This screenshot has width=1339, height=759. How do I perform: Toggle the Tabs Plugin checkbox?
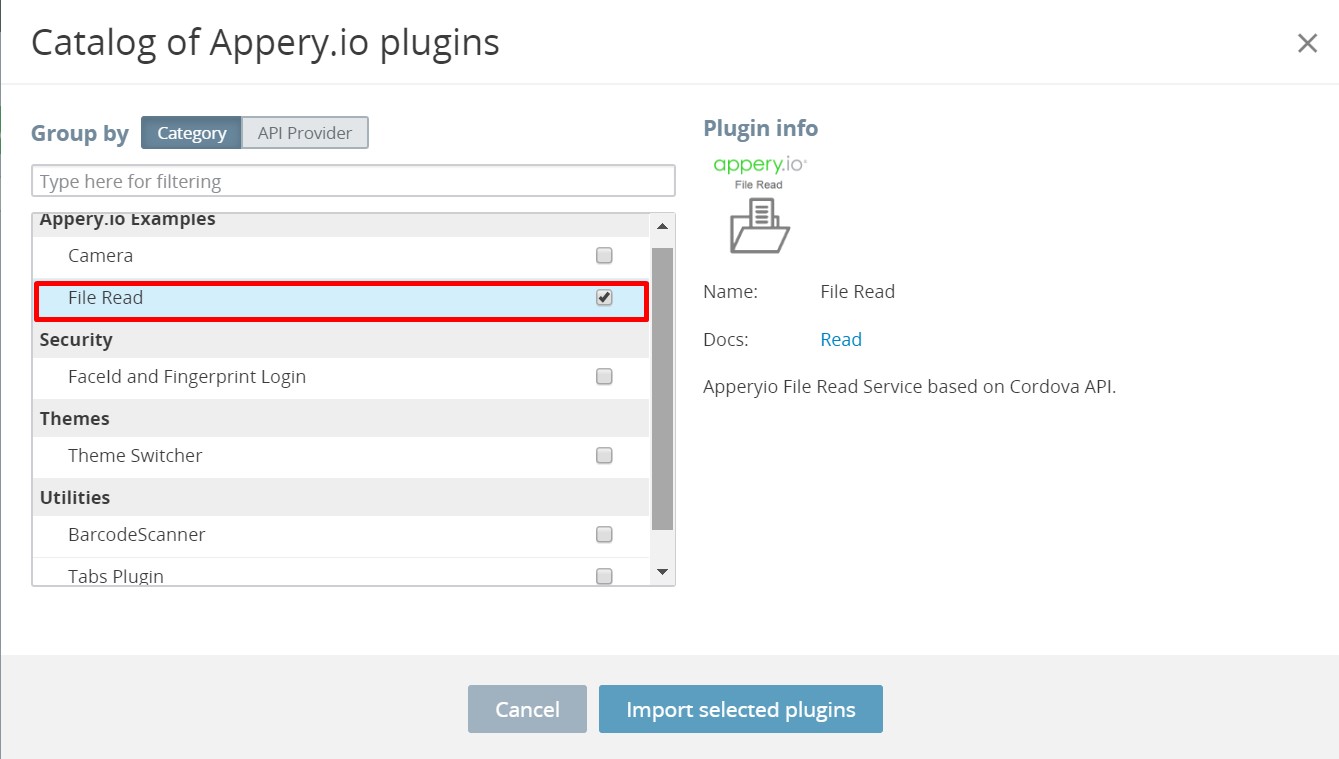coord(604,576)
